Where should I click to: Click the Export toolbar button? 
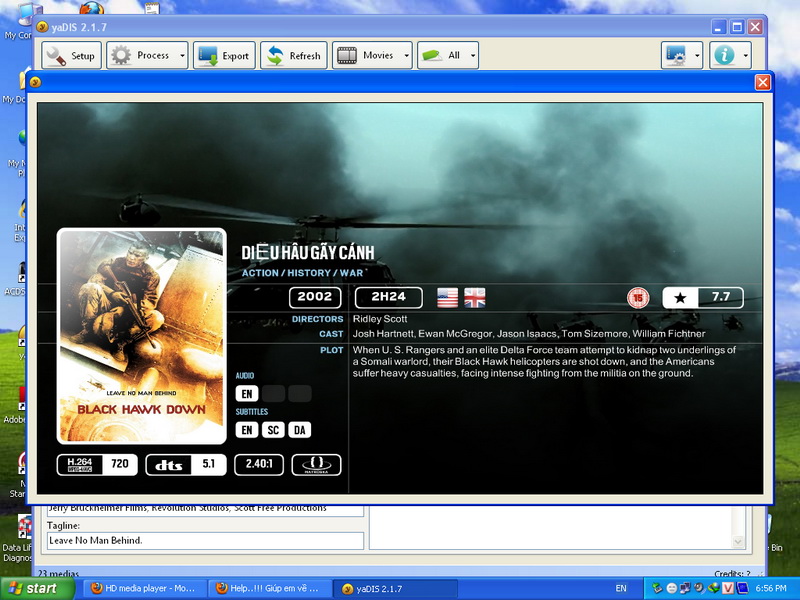tap(224, 55)
